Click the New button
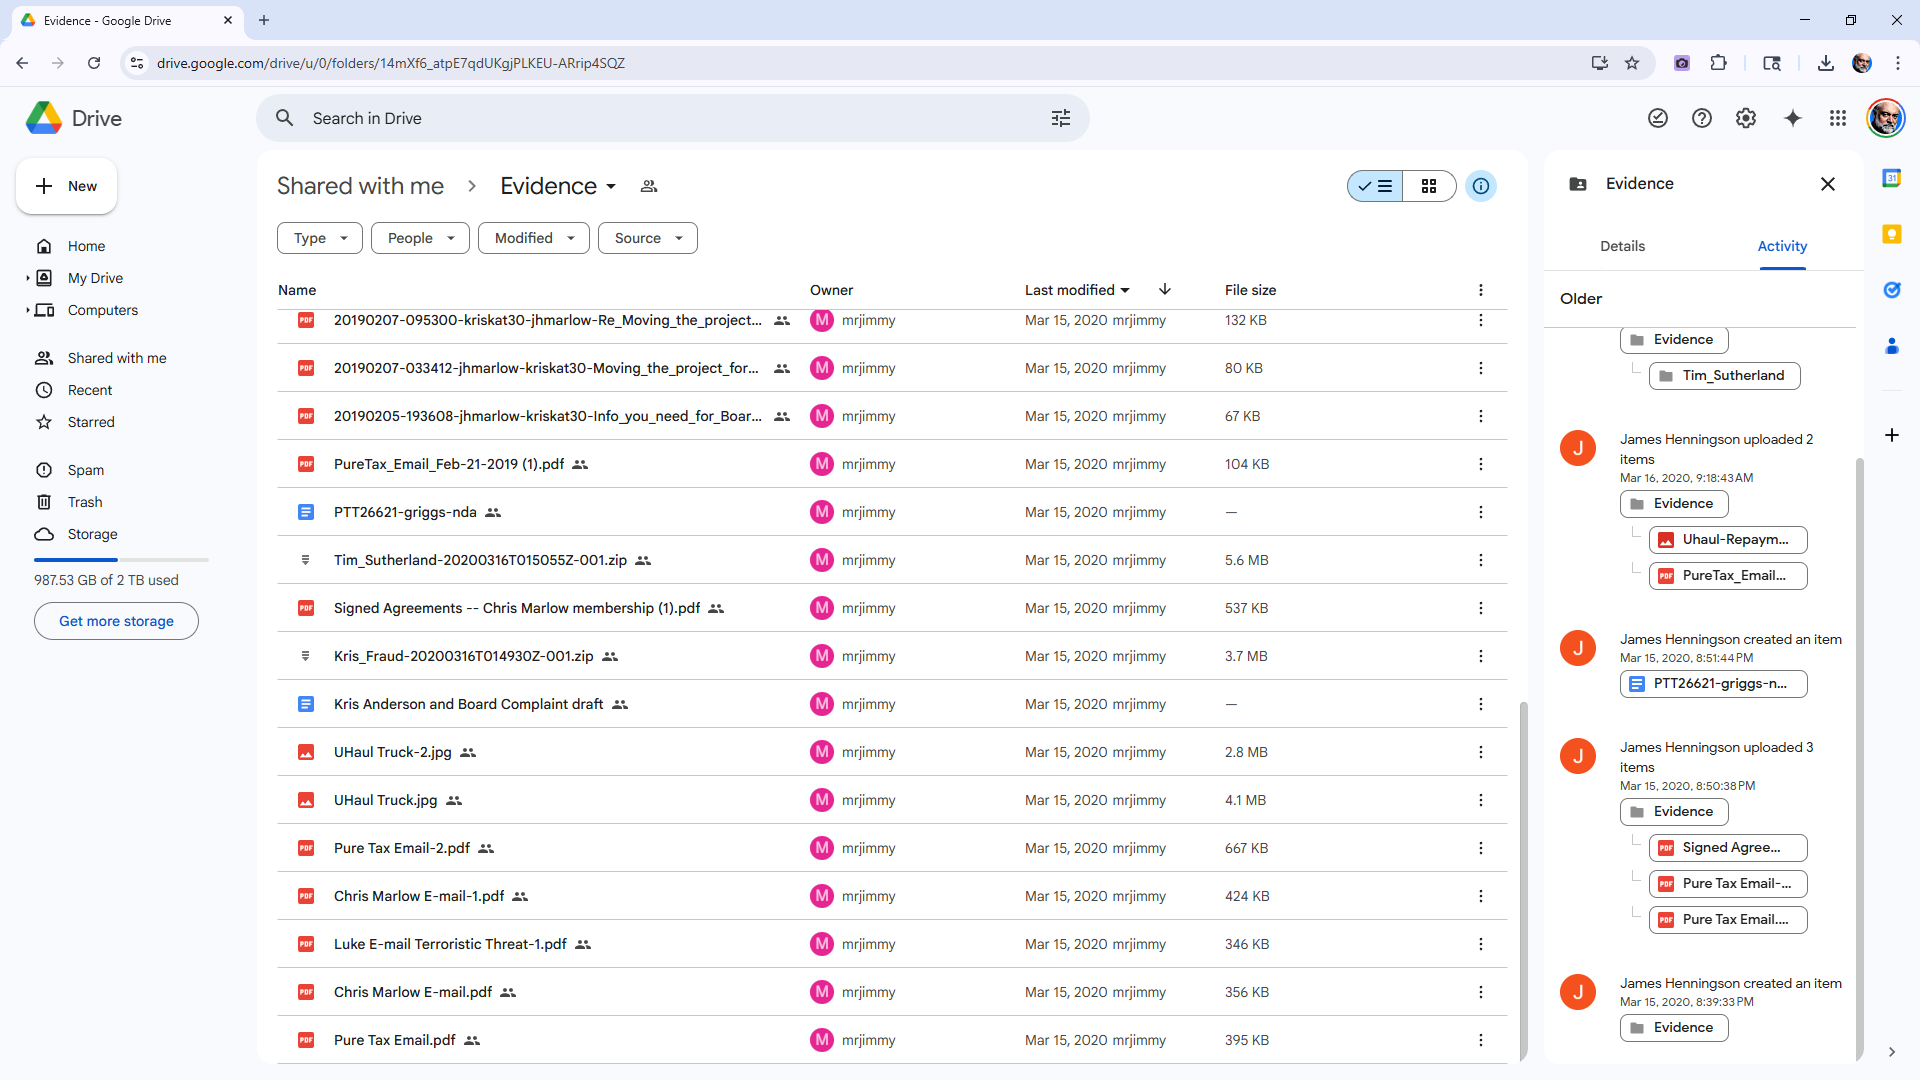1920x1080 pixels. [66, 186]
